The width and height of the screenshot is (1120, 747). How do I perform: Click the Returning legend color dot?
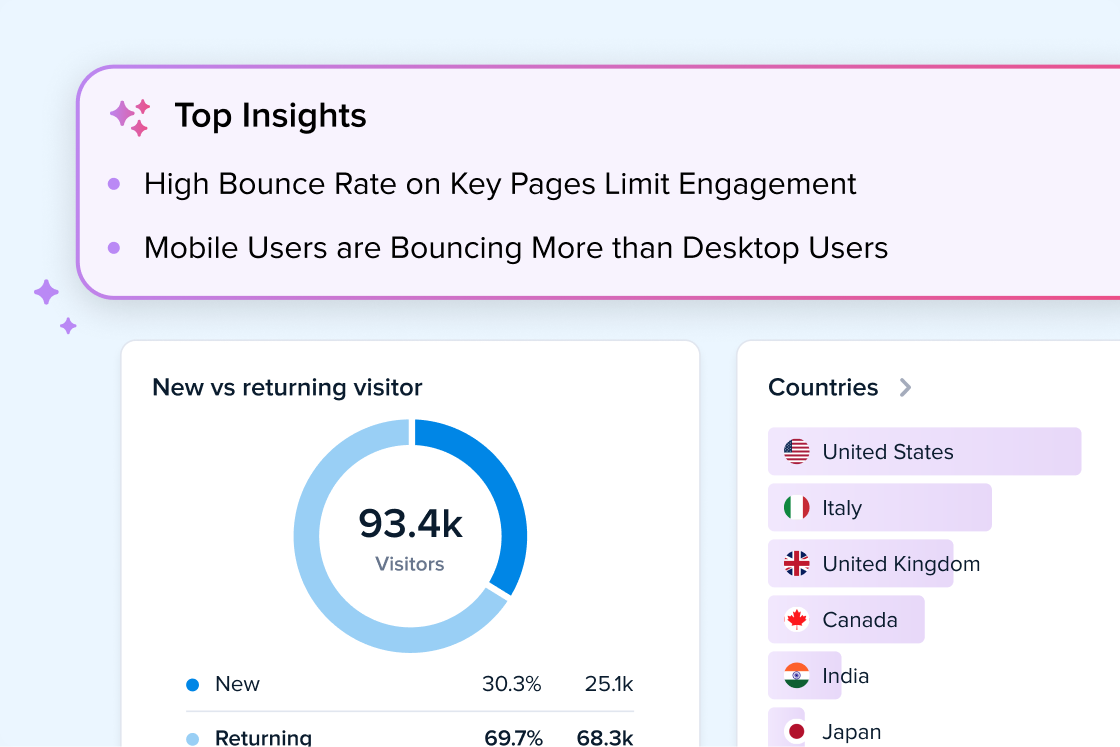pyautogui.click(x=193, y=739)
